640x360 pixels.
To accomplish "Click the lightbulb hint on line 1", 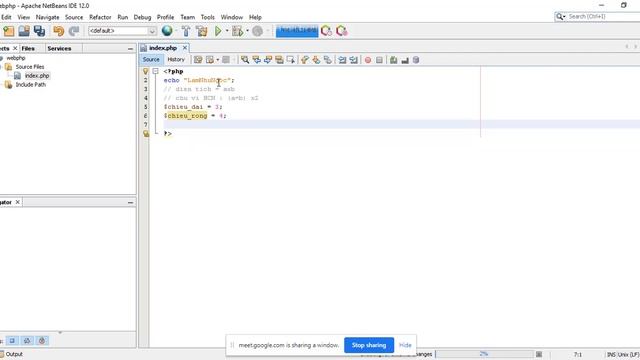I will pyautogui.click(x=146, y=71).
